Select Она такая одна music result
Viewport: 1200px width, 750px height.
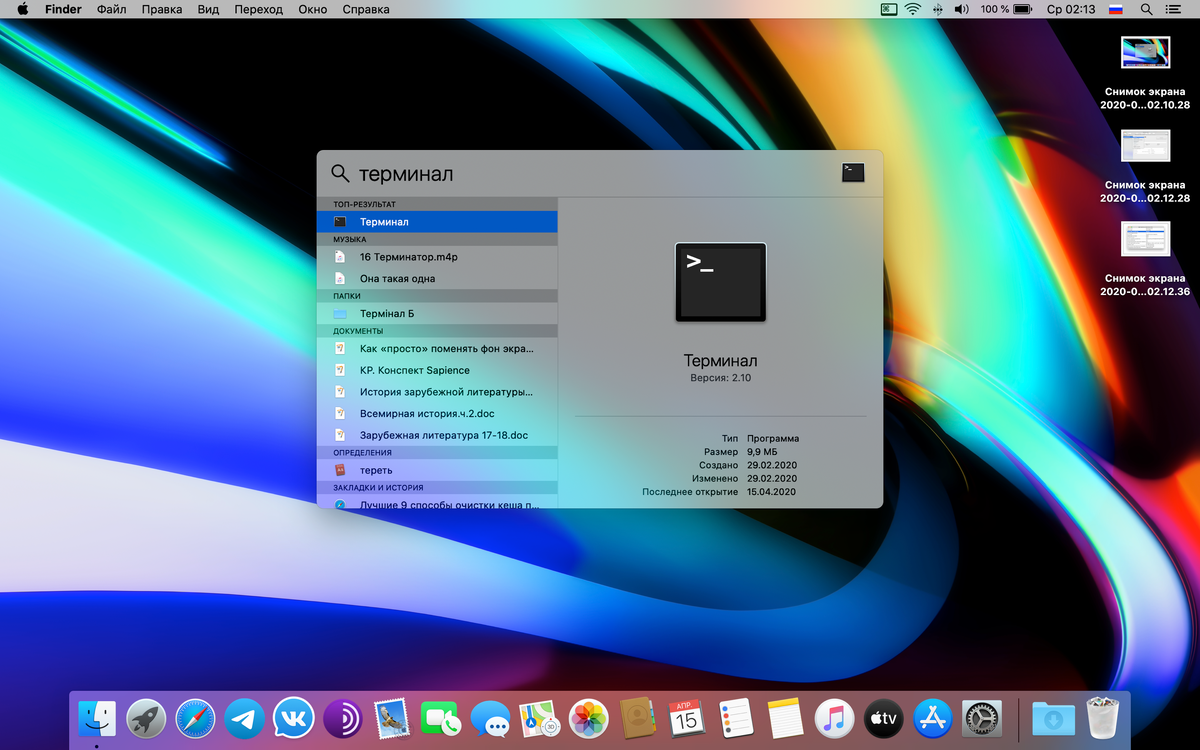pos(437,279)
